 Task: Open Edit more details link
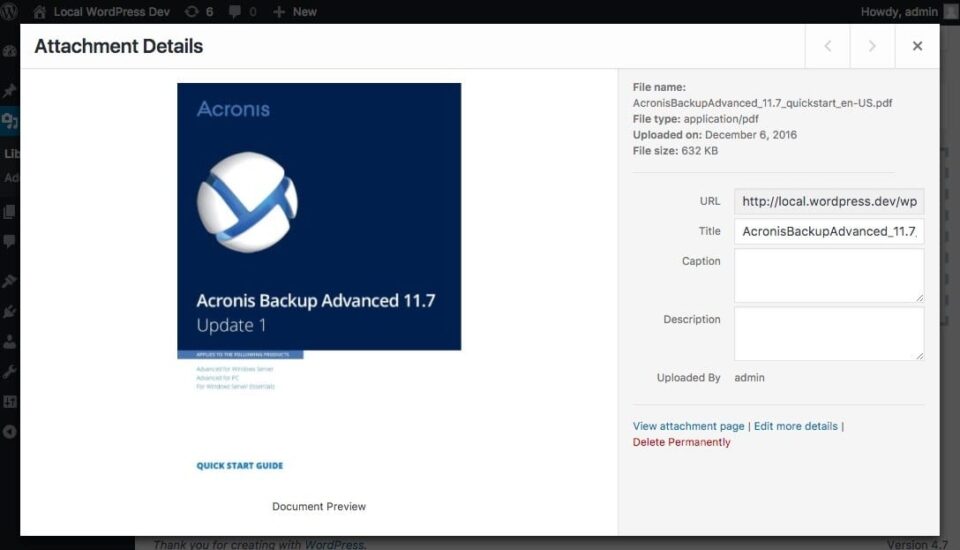tap(795, 426)
